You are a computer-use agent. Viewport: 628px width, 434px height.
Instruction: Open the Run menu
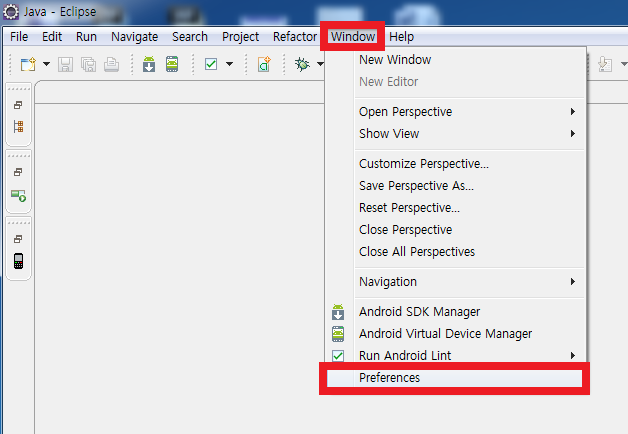(x=87, y=37)
